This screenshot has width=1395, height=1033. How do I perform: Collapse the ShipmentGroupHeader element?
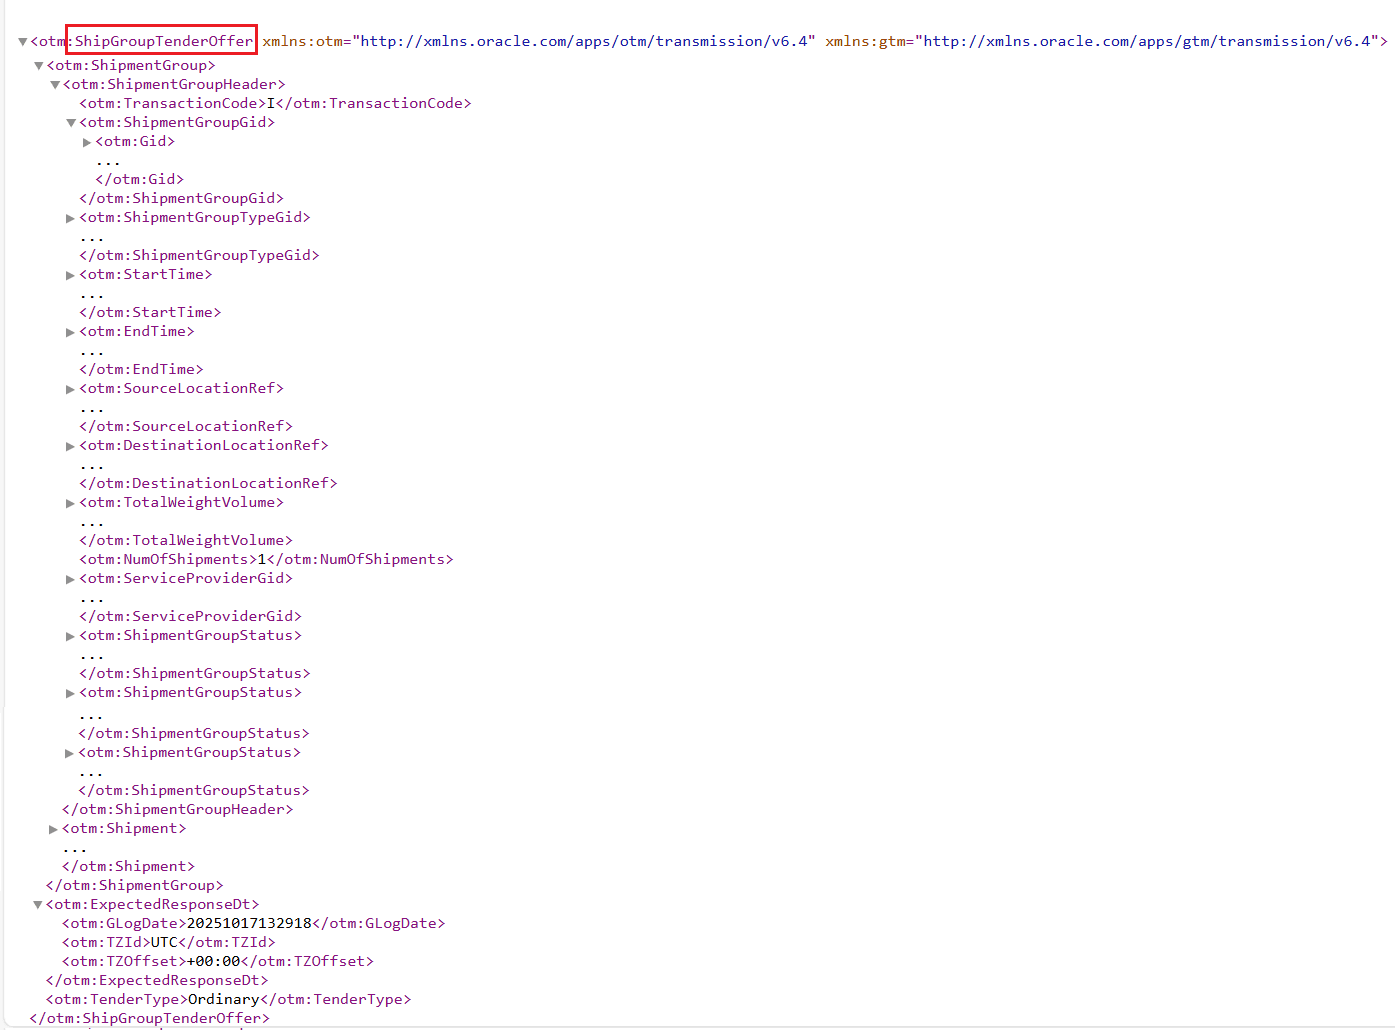(x=55, y=84)
